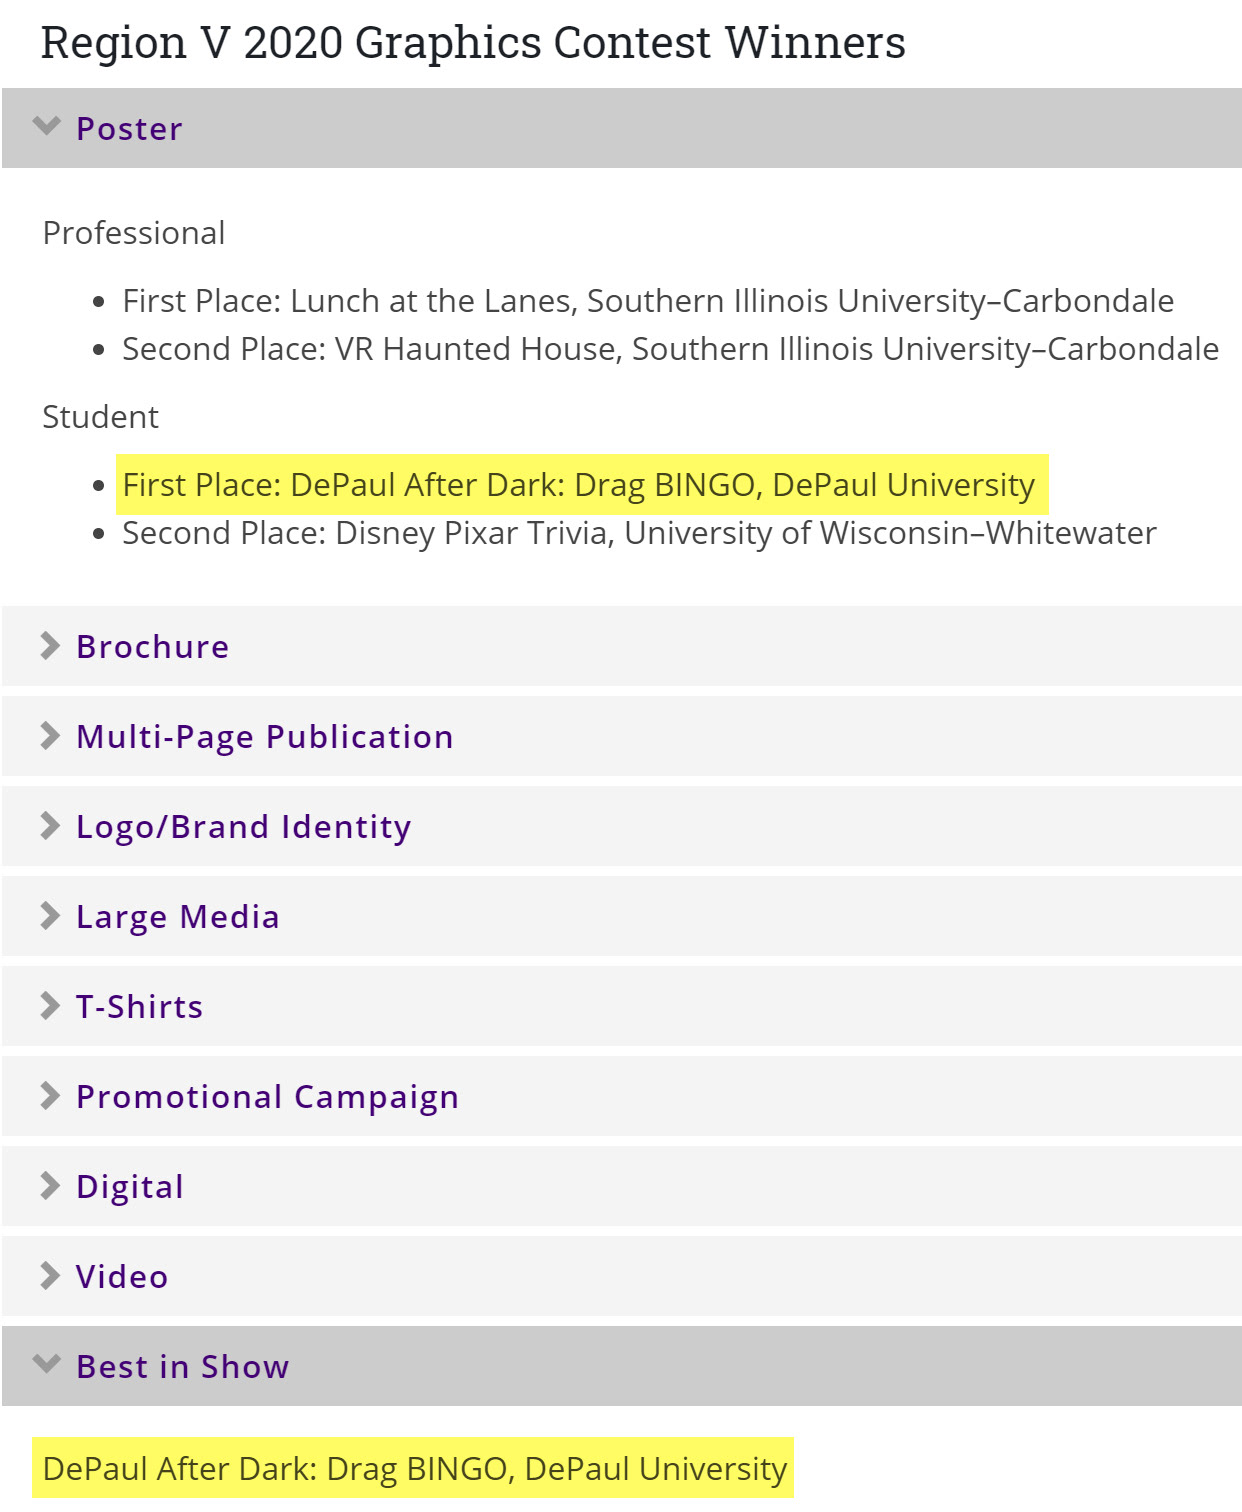
Task: Collapse the Poster heading text
Action: (x=130, y=129)
